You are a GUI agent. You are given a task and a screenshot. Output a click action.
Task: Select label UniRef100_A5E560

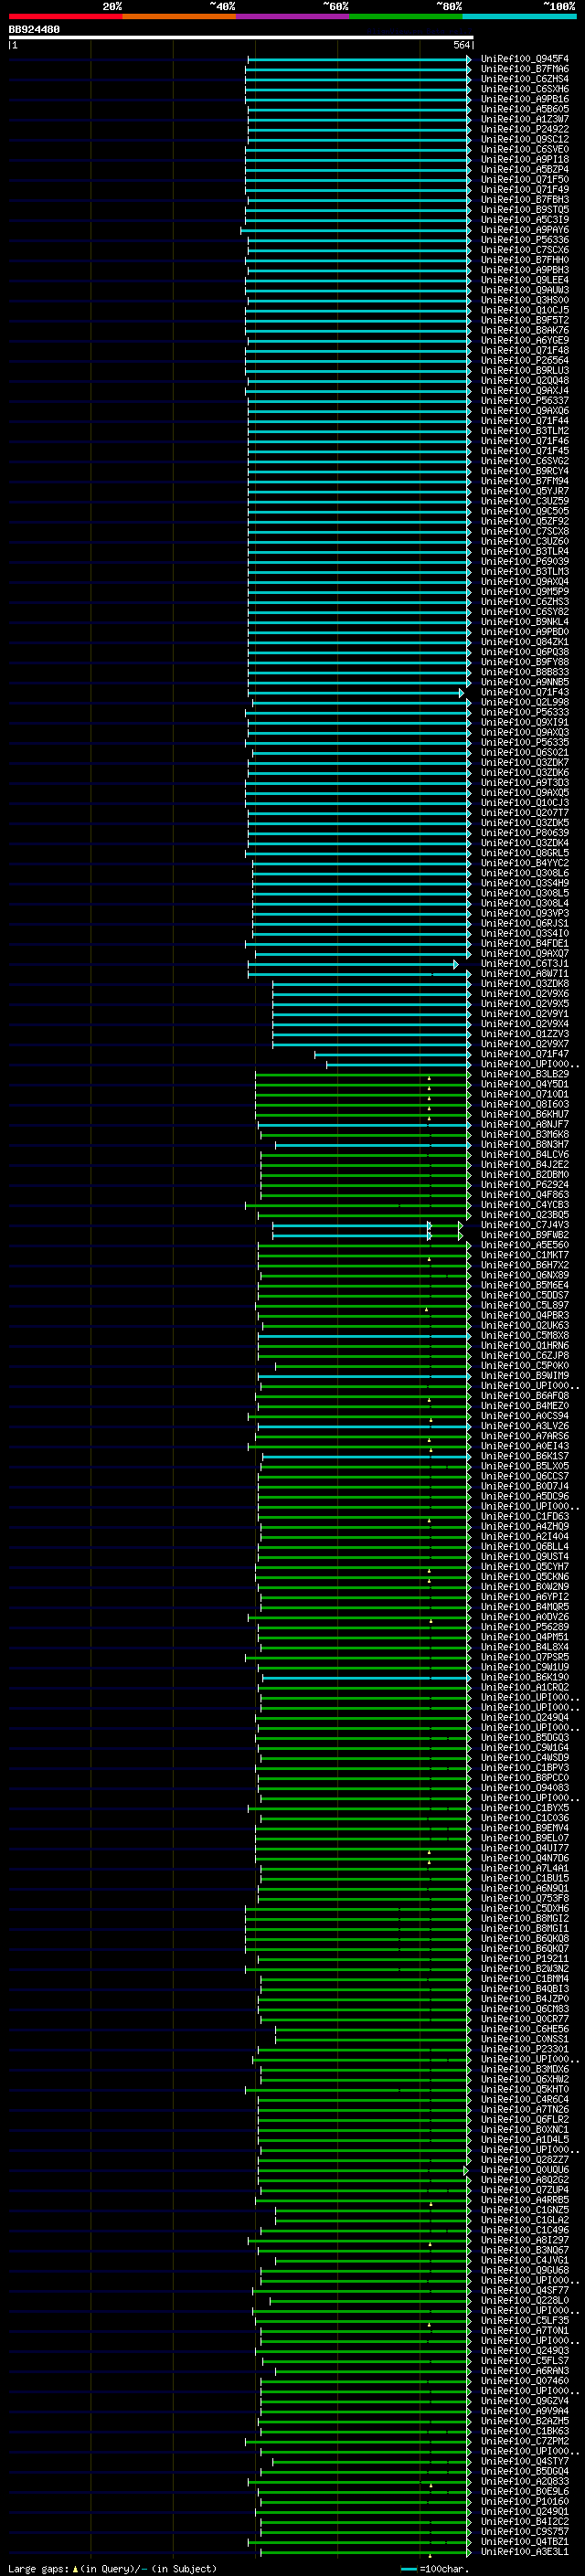525,1244
